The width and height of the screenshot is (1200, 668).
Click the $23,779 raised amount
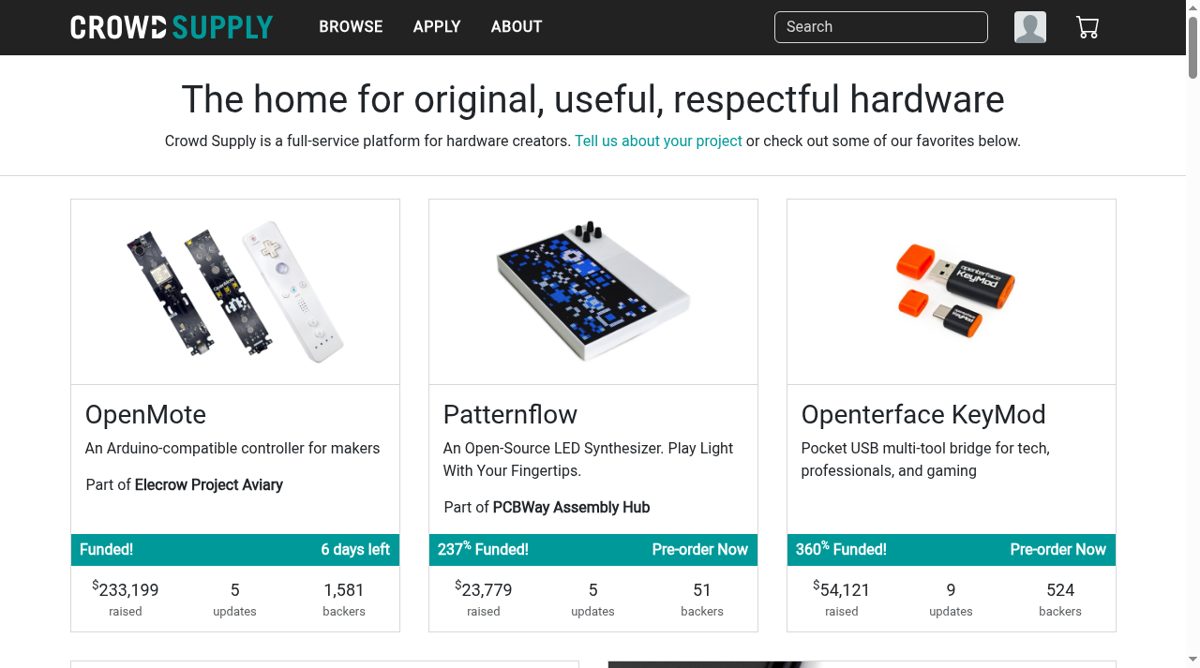(x=483, y=590)
